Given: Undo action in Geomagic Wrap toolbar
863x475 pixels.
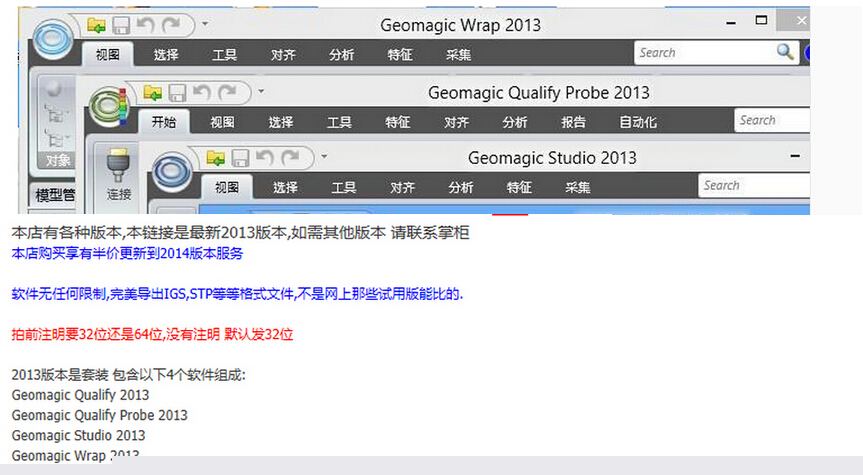Looking at the screenshot, I should [x=146, y=25].
